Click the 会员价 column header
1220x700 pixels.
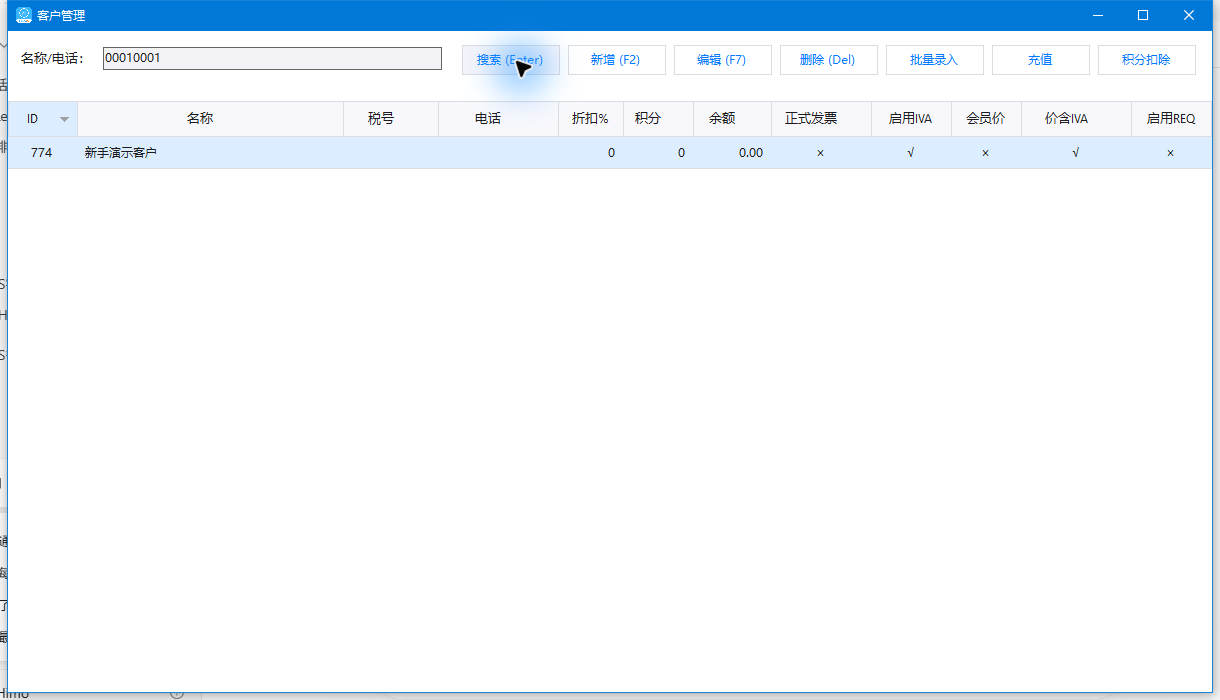987,119
